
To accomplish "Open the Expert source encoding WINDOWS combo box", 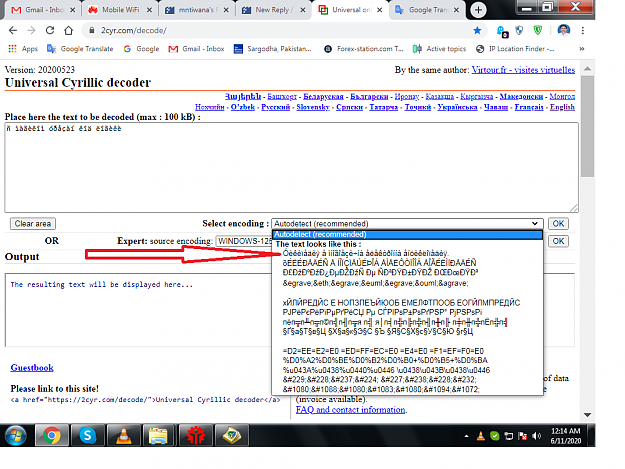I will (x=244, y=241).
